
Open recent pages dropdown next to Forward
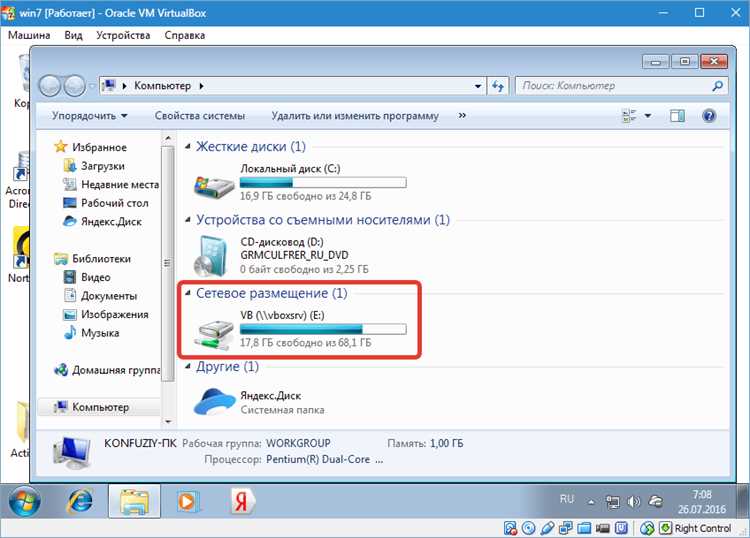[92, 87]
